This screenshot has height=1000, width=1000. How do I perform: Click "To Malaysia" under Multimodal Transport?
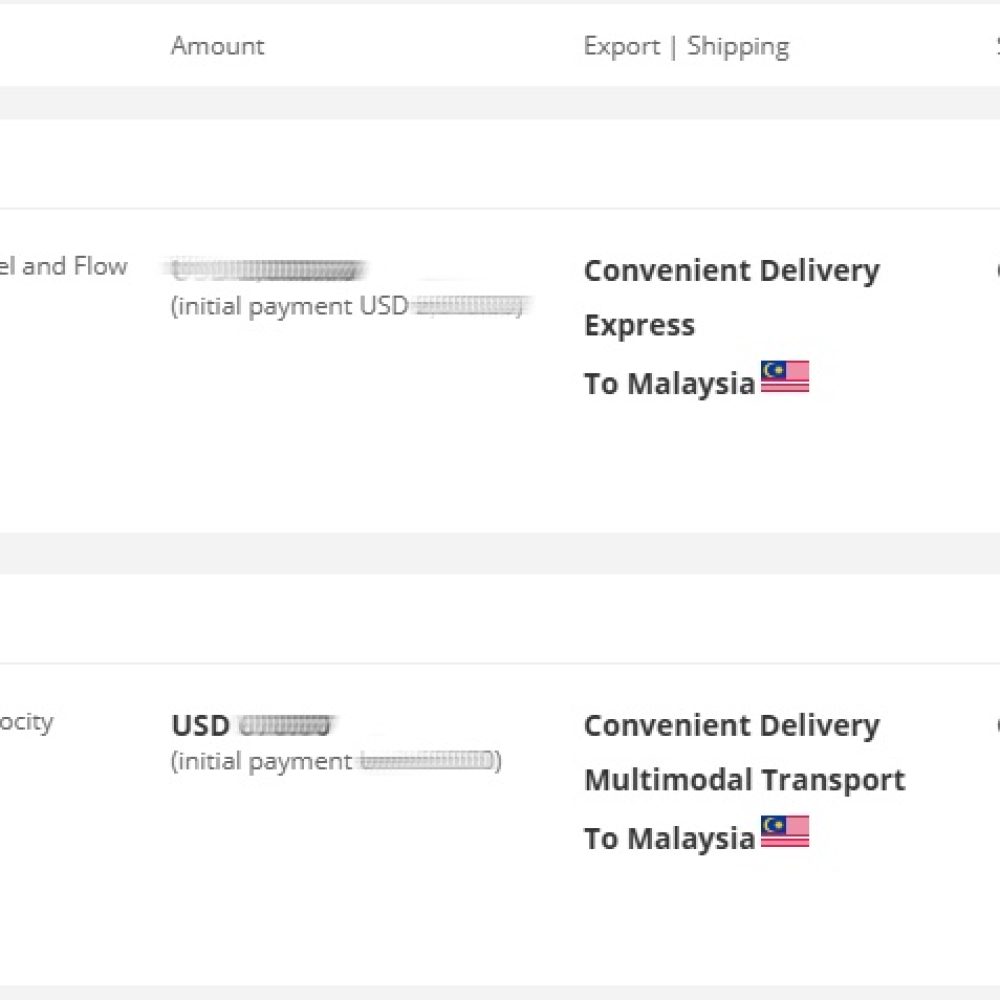click(x=669, y=838)
